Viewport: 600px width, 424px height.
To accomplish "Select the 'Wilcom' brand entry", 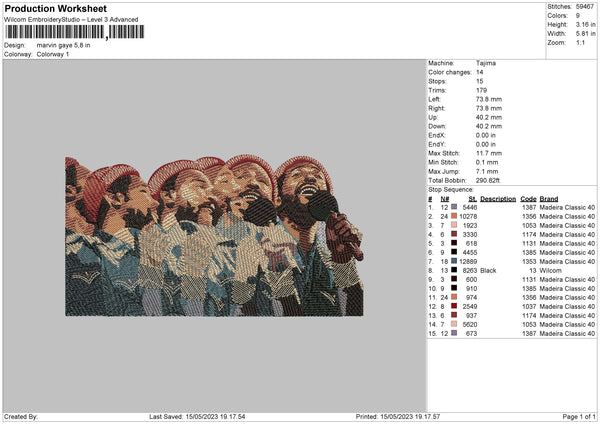I will click(x=550, y=271).
